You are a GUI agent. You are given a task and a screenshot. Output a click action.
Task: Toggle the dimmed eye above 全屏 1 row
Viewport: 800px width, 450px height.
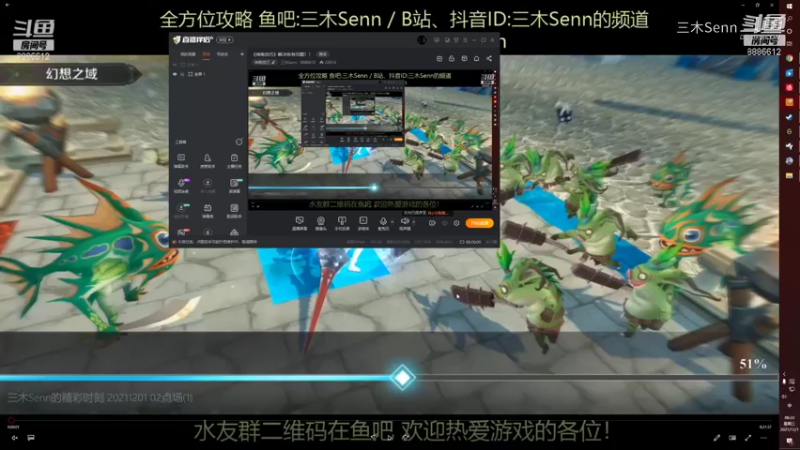(175, 65)
